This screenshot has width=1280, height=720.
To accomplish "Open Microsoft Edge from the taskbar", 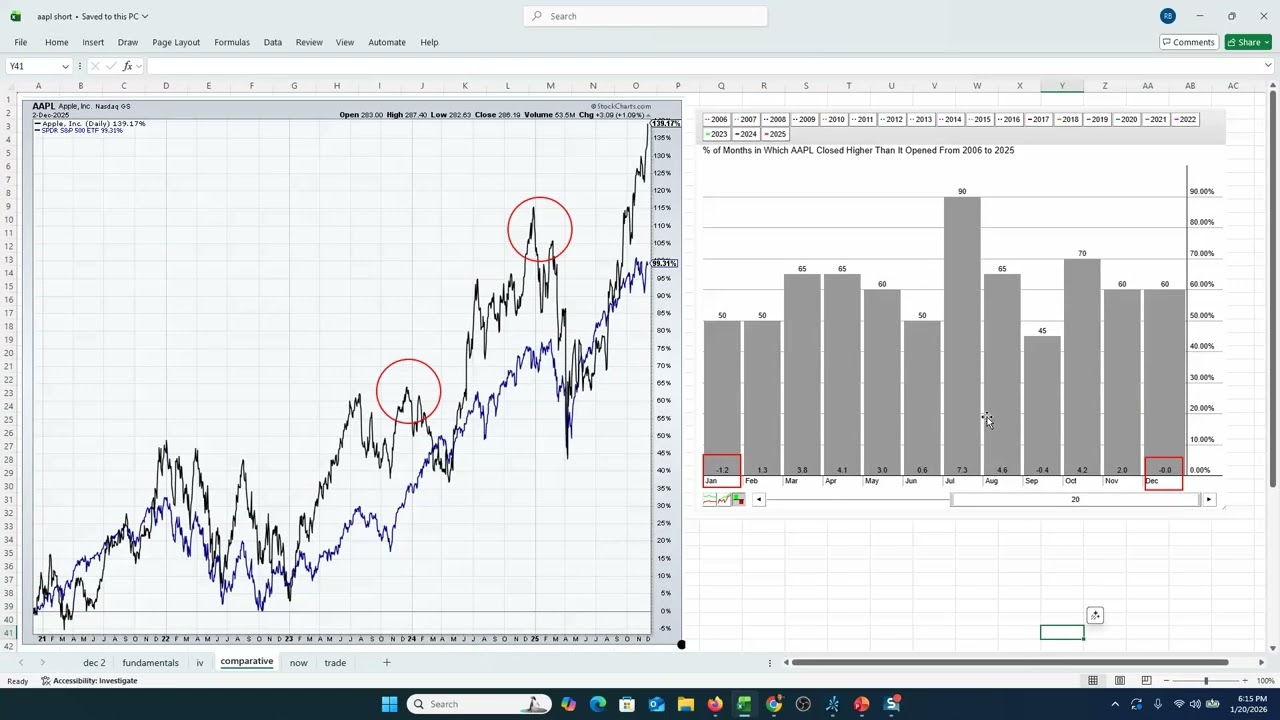I will coord(598,704).
